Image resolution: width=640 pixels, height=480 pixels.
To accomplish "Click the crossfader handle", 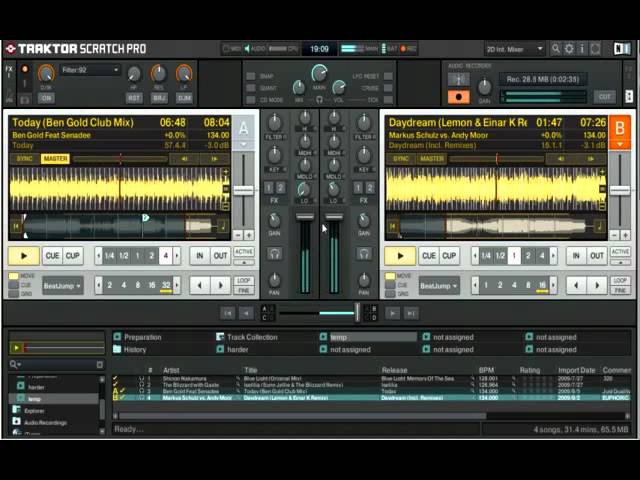I will pyautogui.click(x=357, y=312).
